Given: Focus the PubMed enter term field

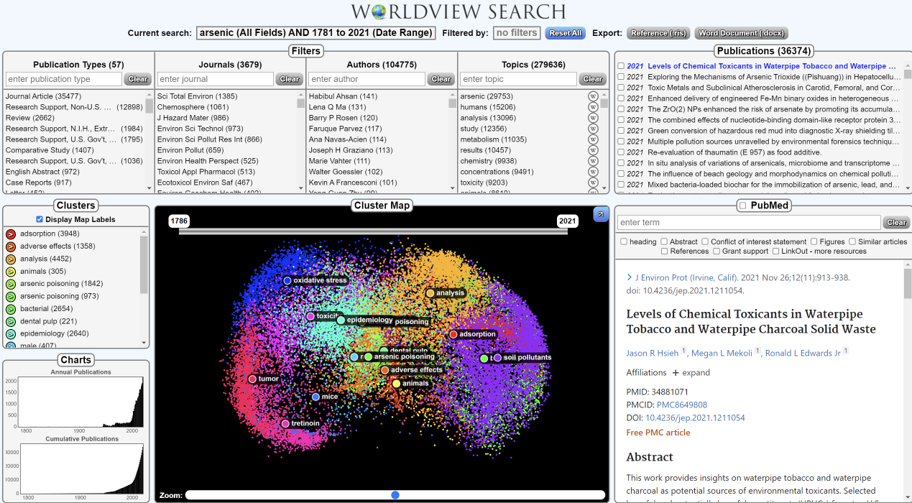Looking at the screenshot, I should 749,222.
